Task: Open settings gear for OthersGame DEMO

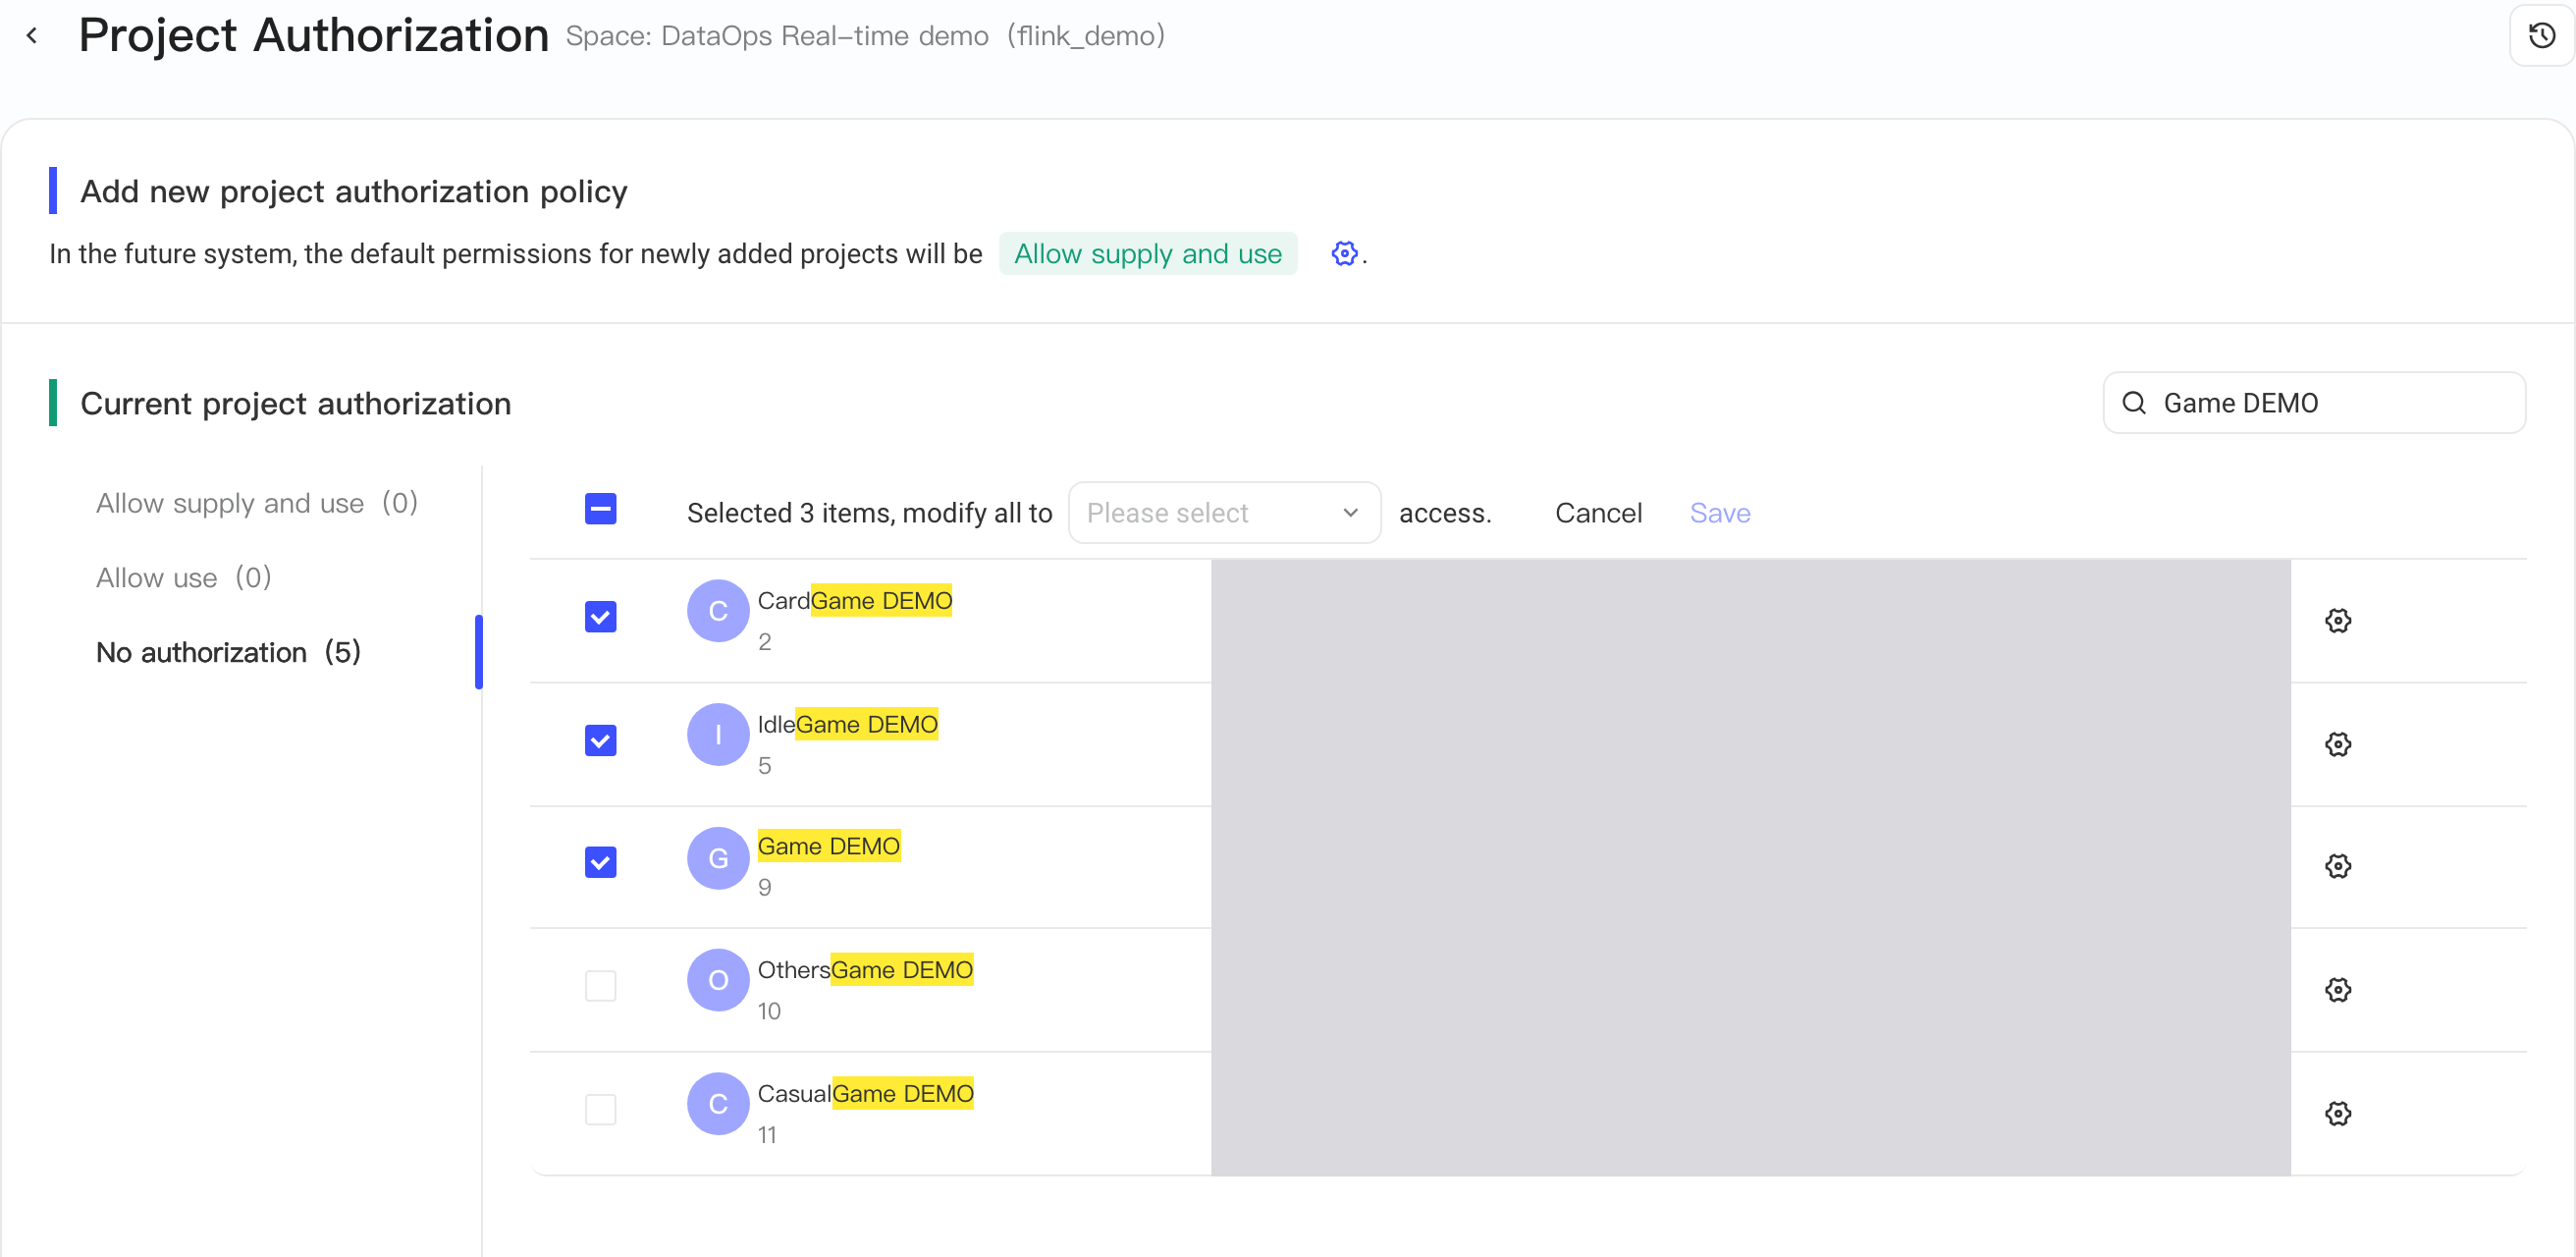Action: point(2337,990)
